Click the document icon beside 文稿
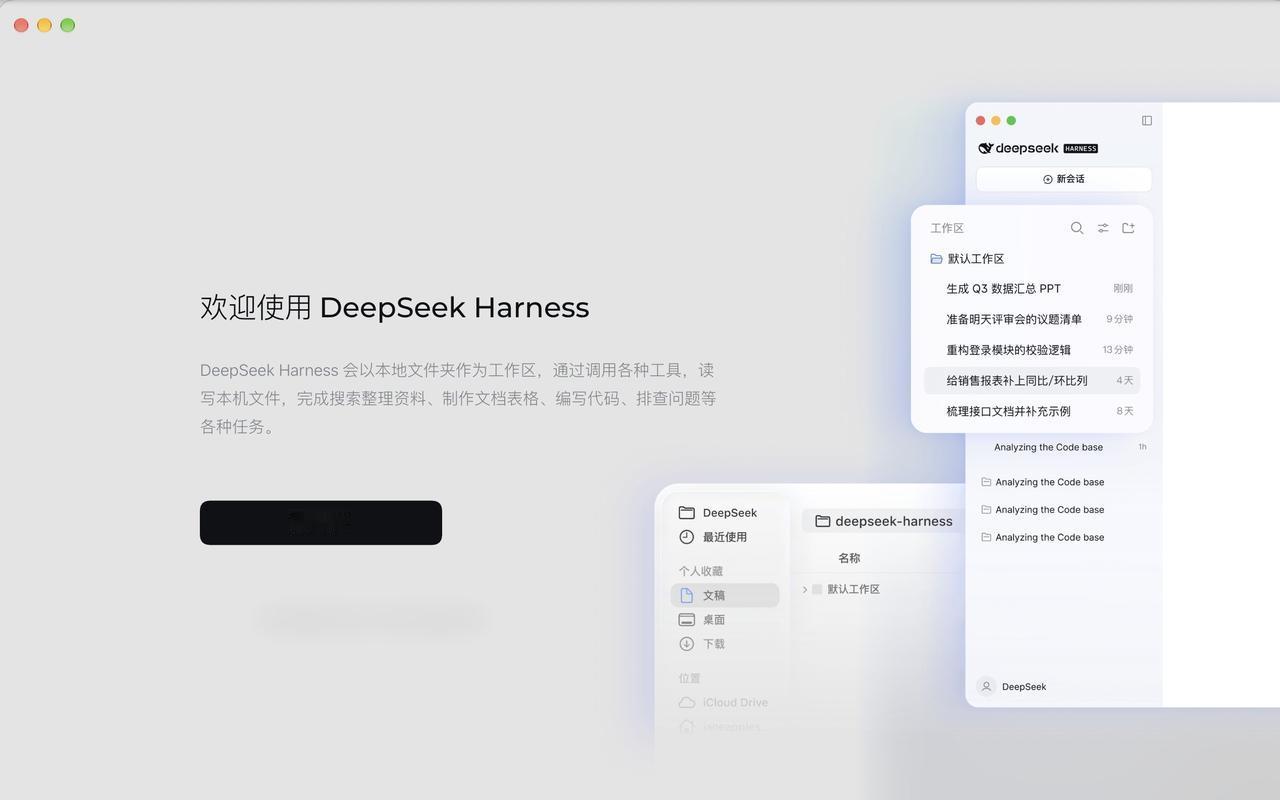The image size is (1280, 800). (x=687, y=595)
